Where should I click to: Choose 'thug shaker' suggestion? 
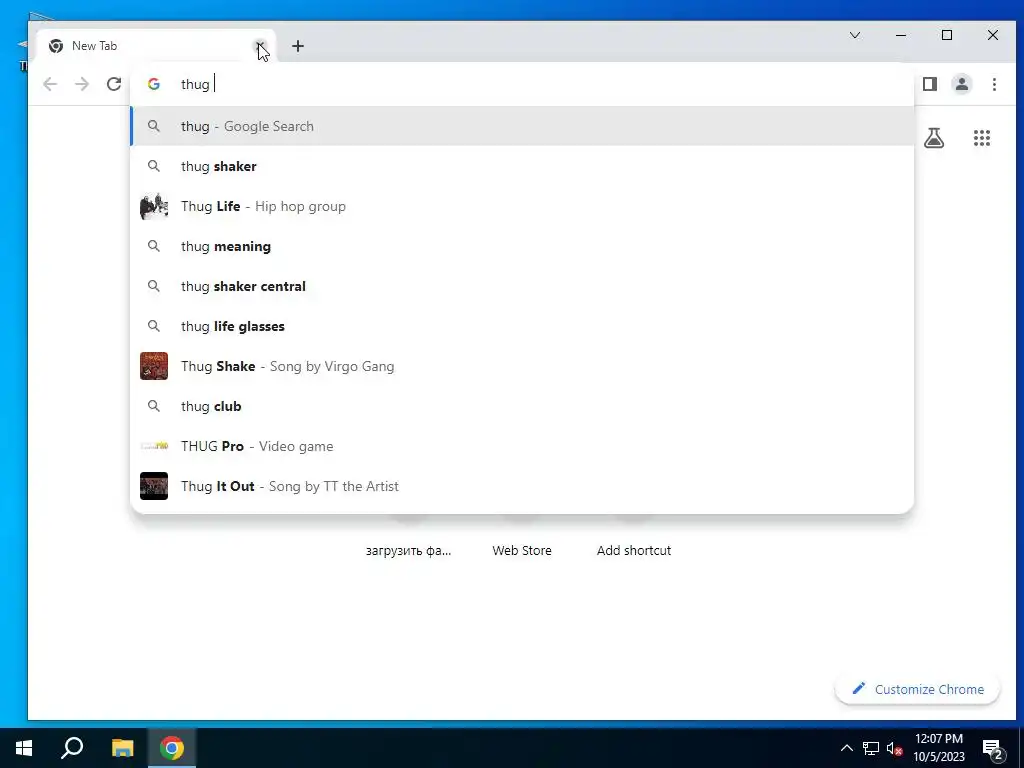click(x=522, y=167)
